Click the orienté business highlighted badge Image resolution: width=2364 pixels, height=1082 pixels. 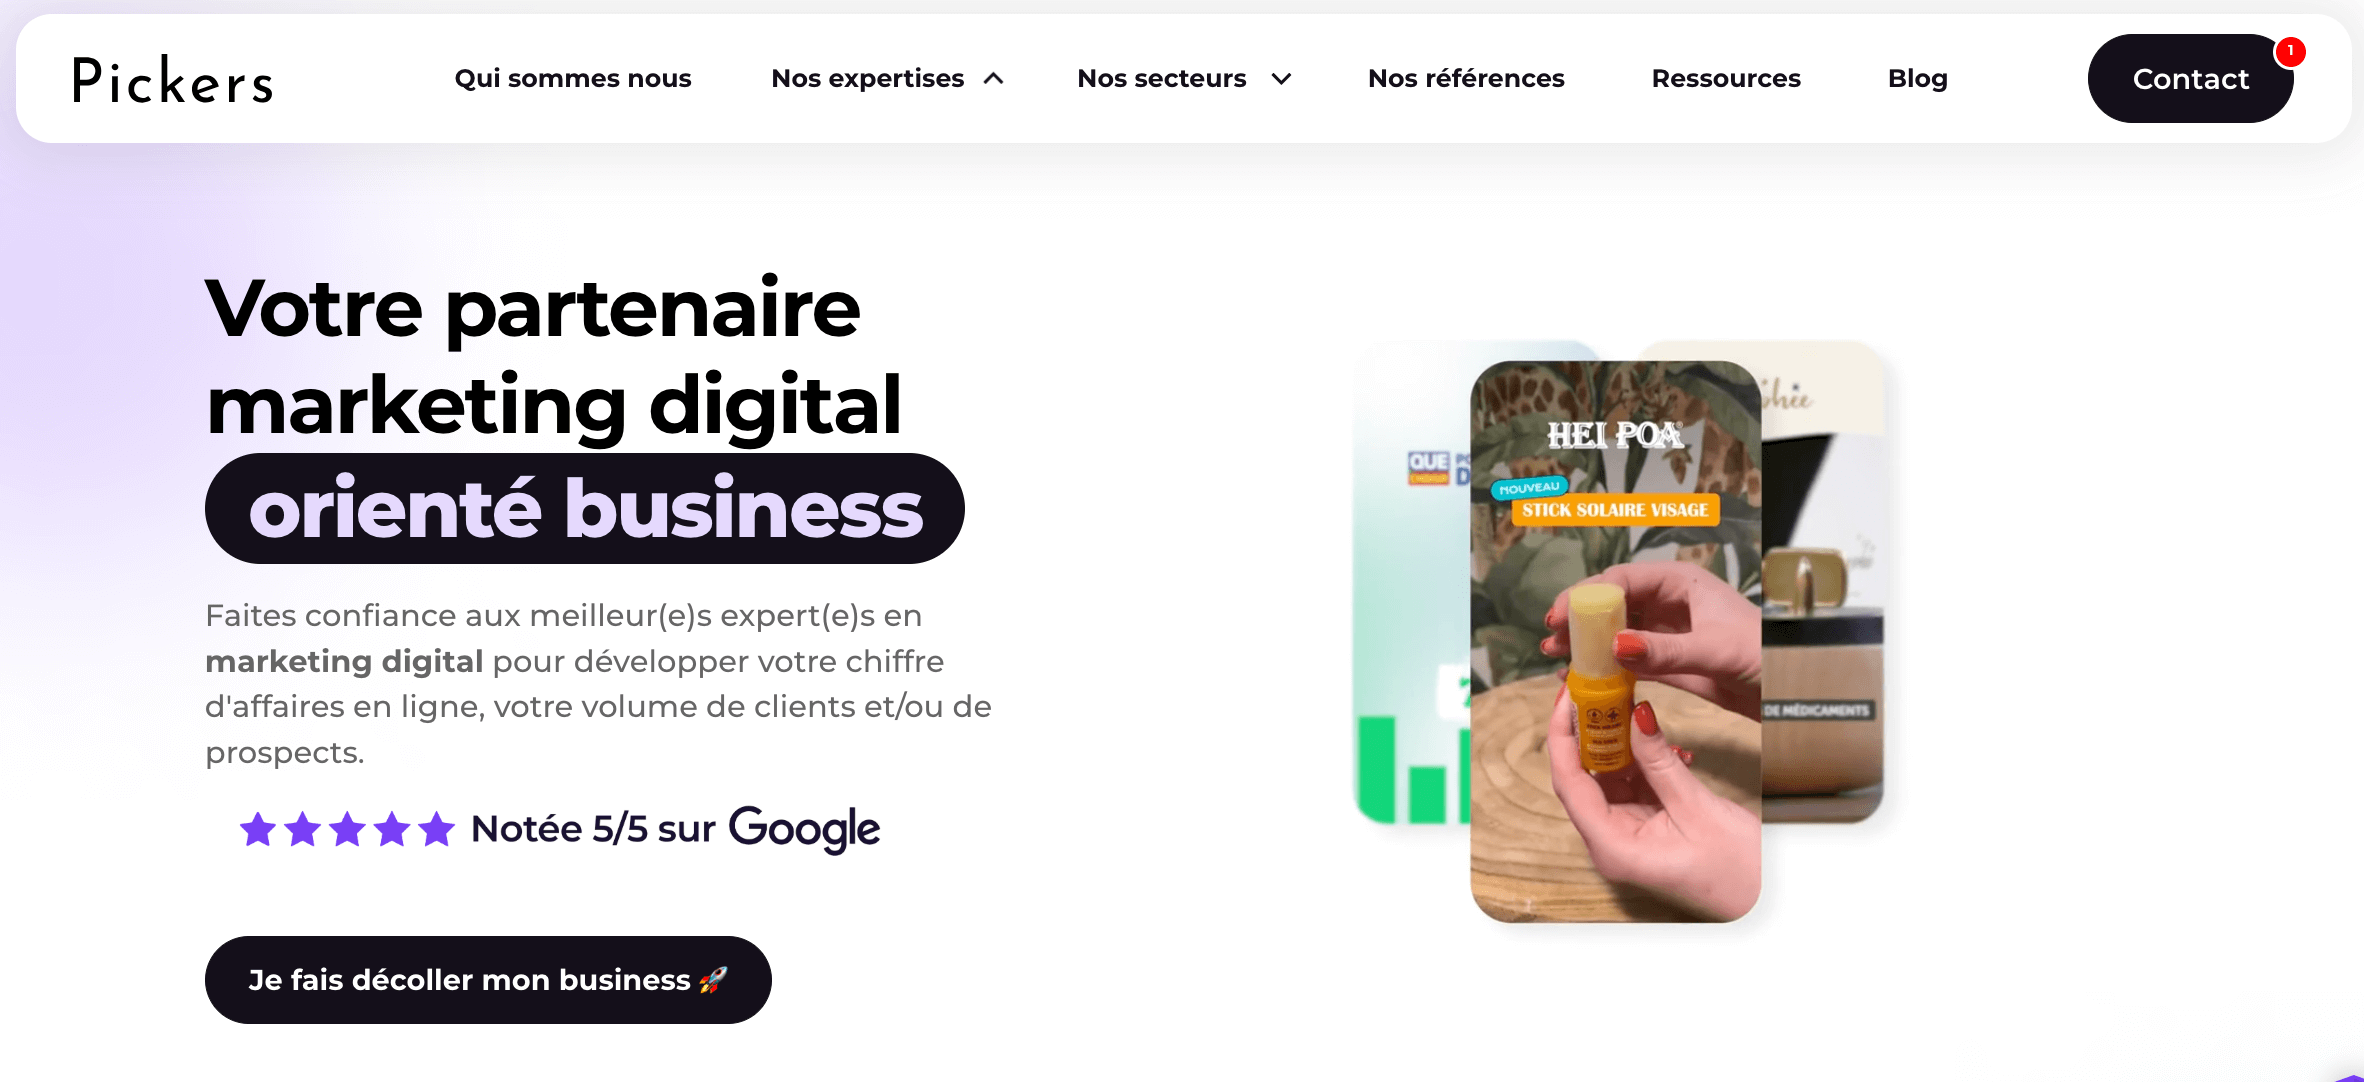585,508
